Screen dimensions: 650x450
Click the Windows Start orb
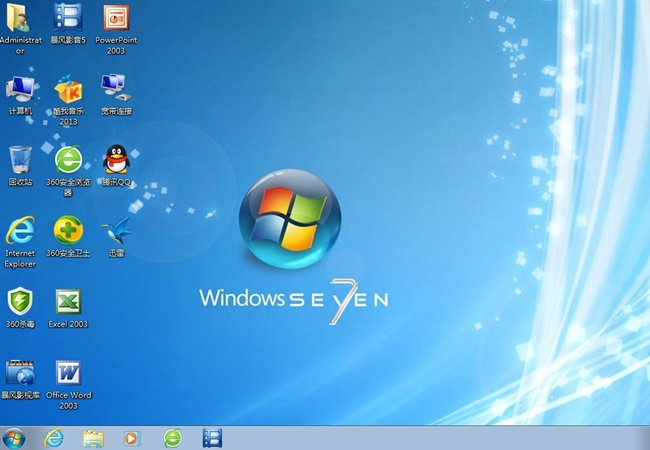point(14,438)
